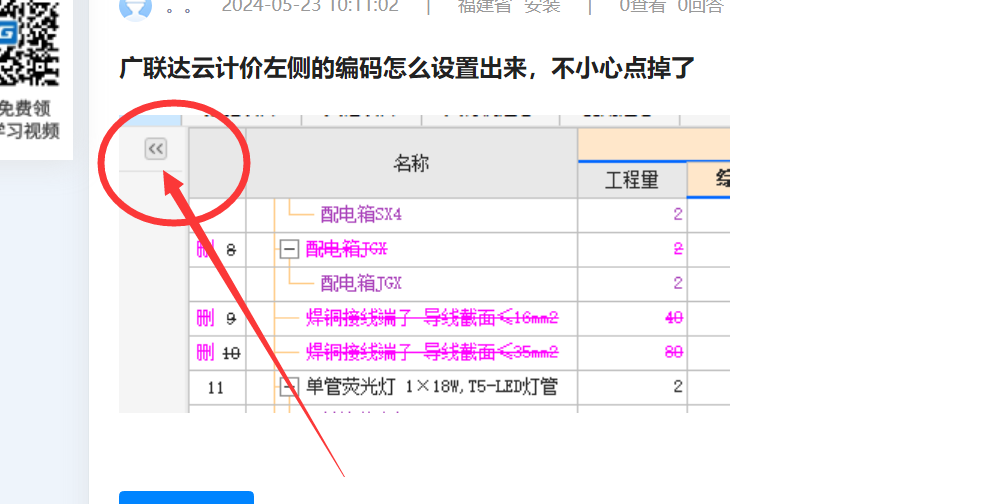The height and width of the screenshot is (504, 1008).
Task: Click quantity cell showing 40
Action: pos(632,318)
